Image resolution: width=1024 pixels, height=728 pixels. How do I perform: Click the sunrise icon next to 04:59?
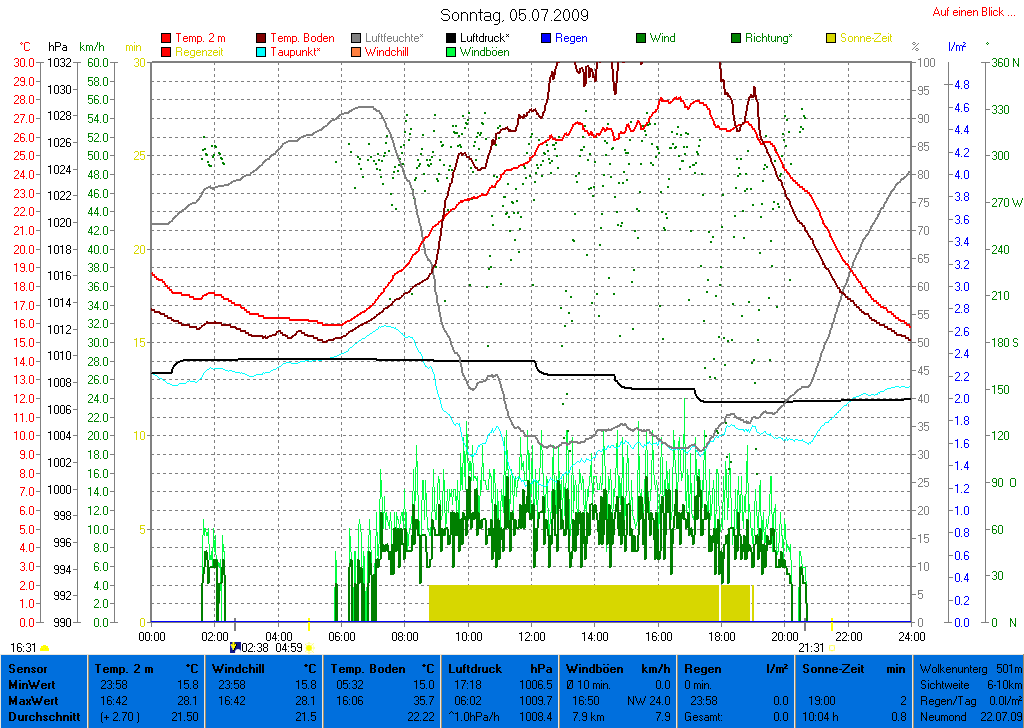(309, 647)
